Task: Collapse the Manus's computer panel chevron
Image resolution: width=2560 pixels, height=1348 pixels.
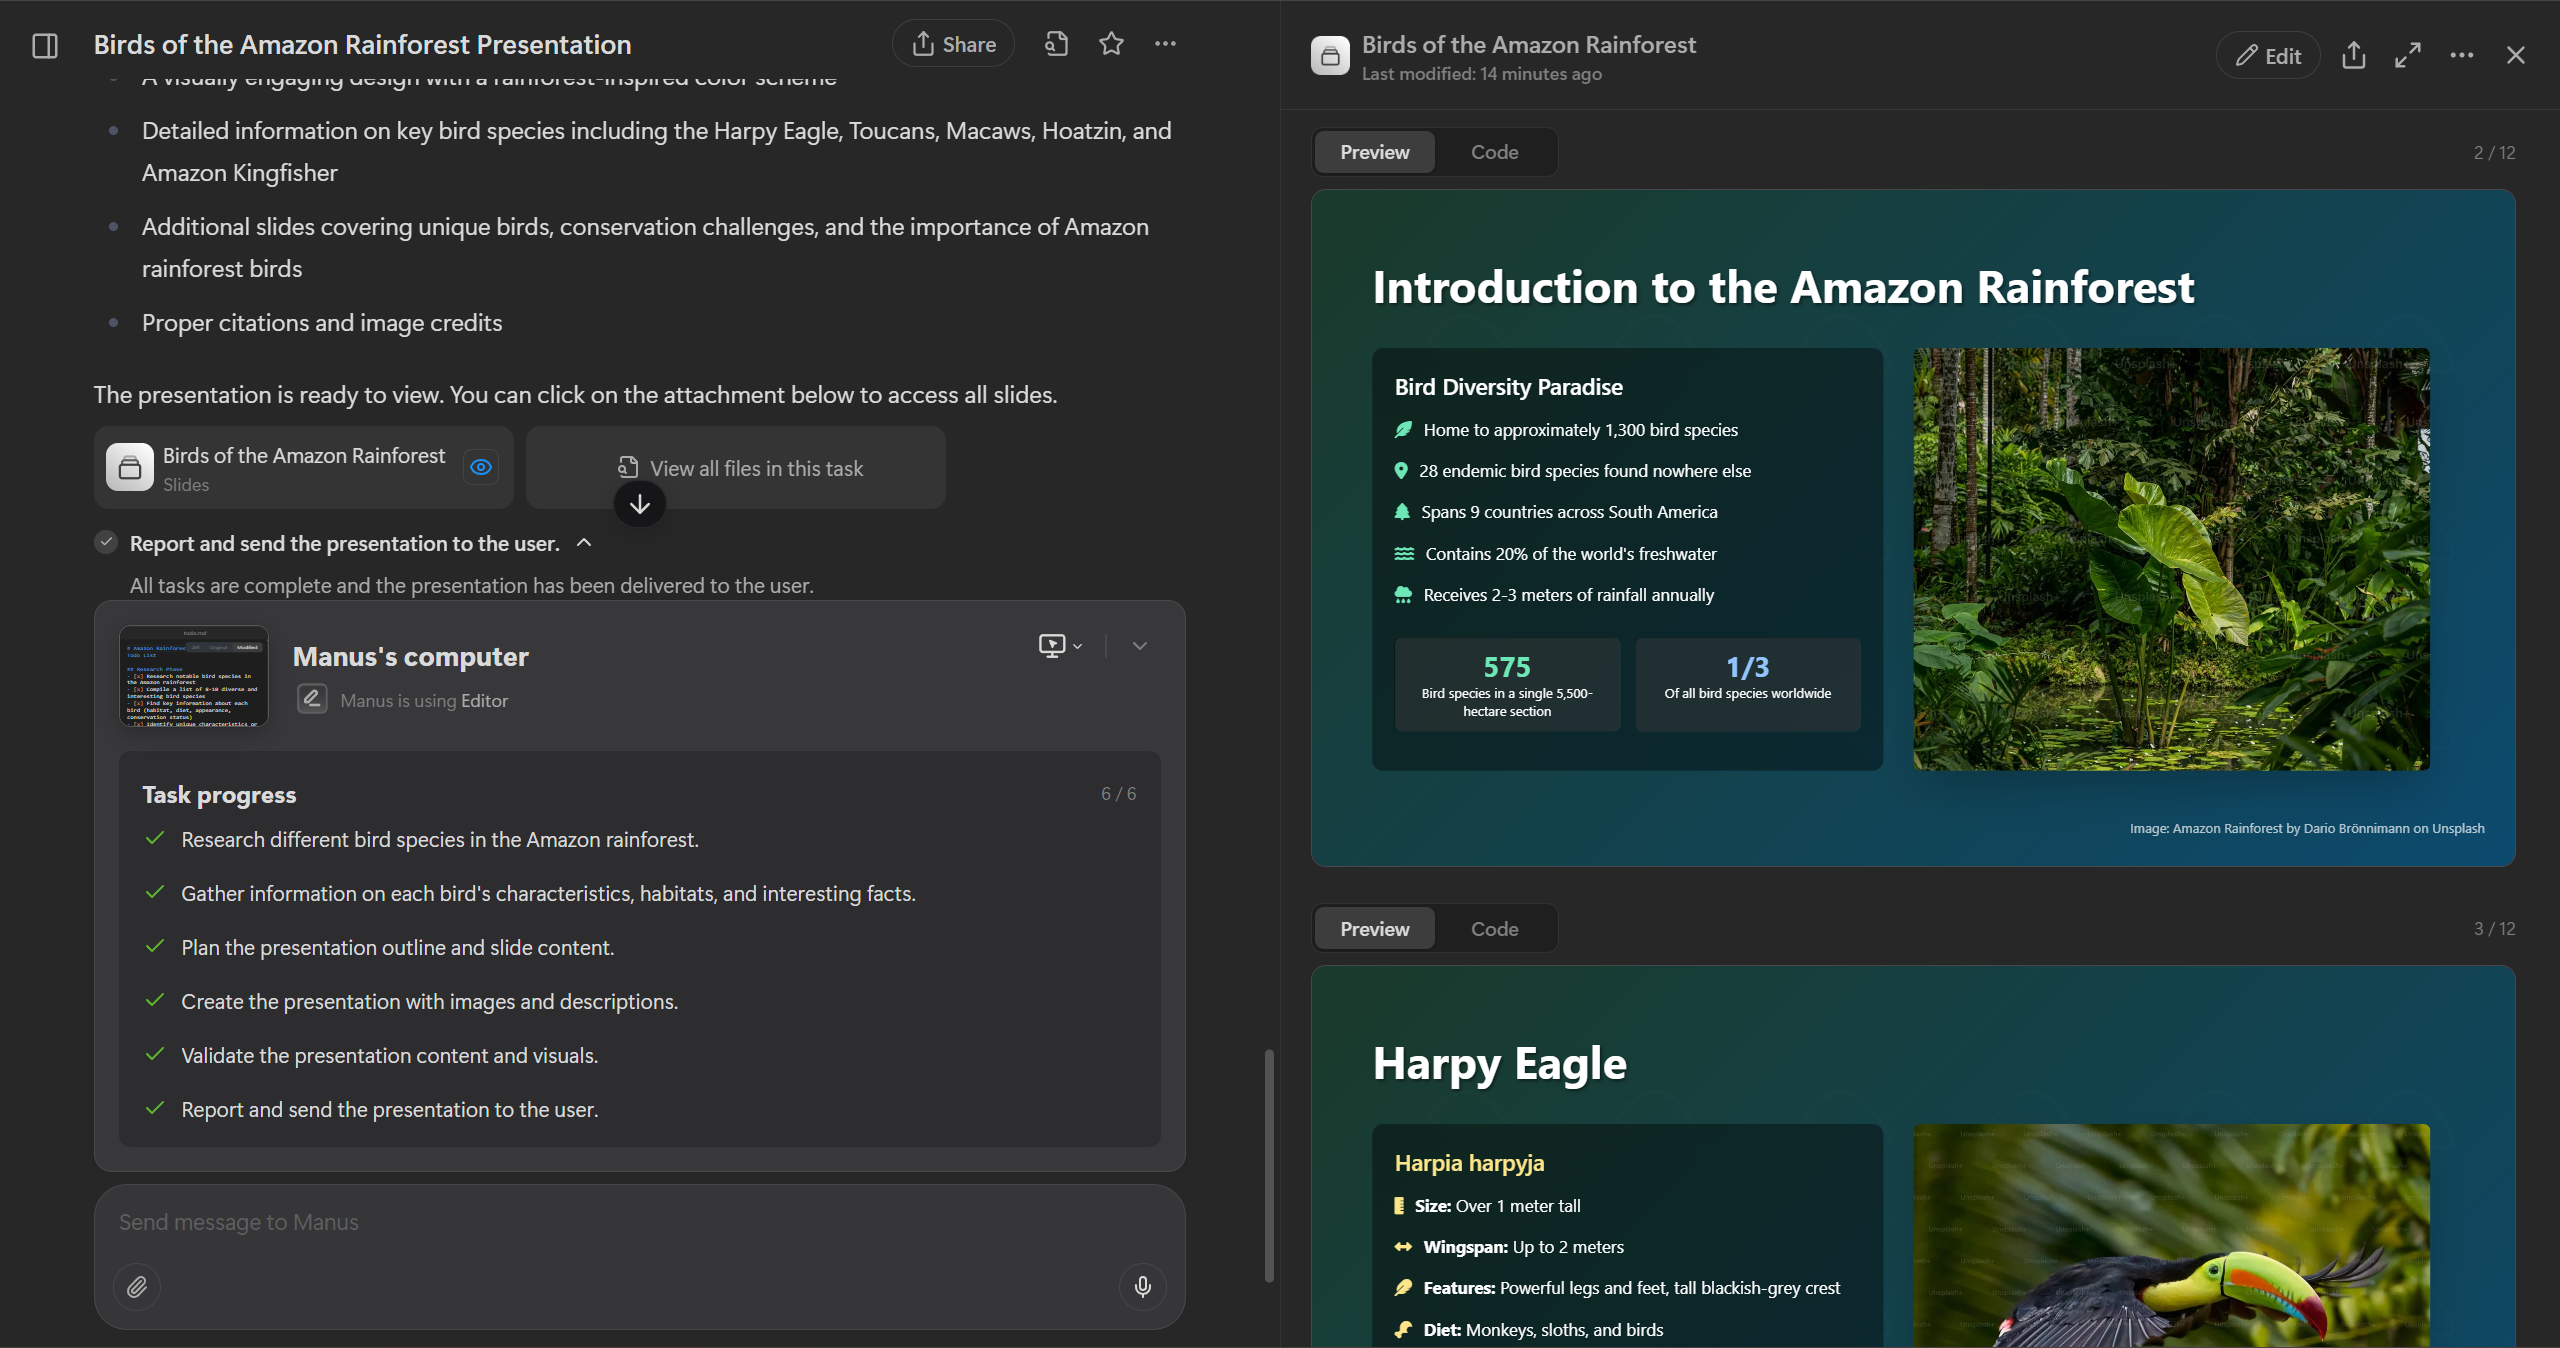Action: [1139, 646]
